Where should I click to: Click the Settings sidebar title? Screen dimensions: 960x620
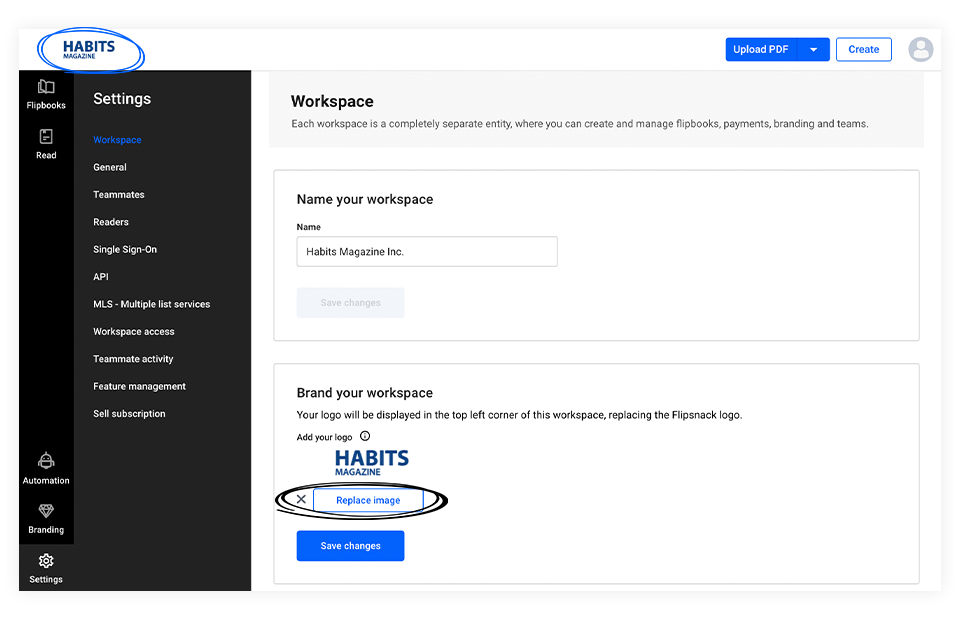click(x=122, y=99)
